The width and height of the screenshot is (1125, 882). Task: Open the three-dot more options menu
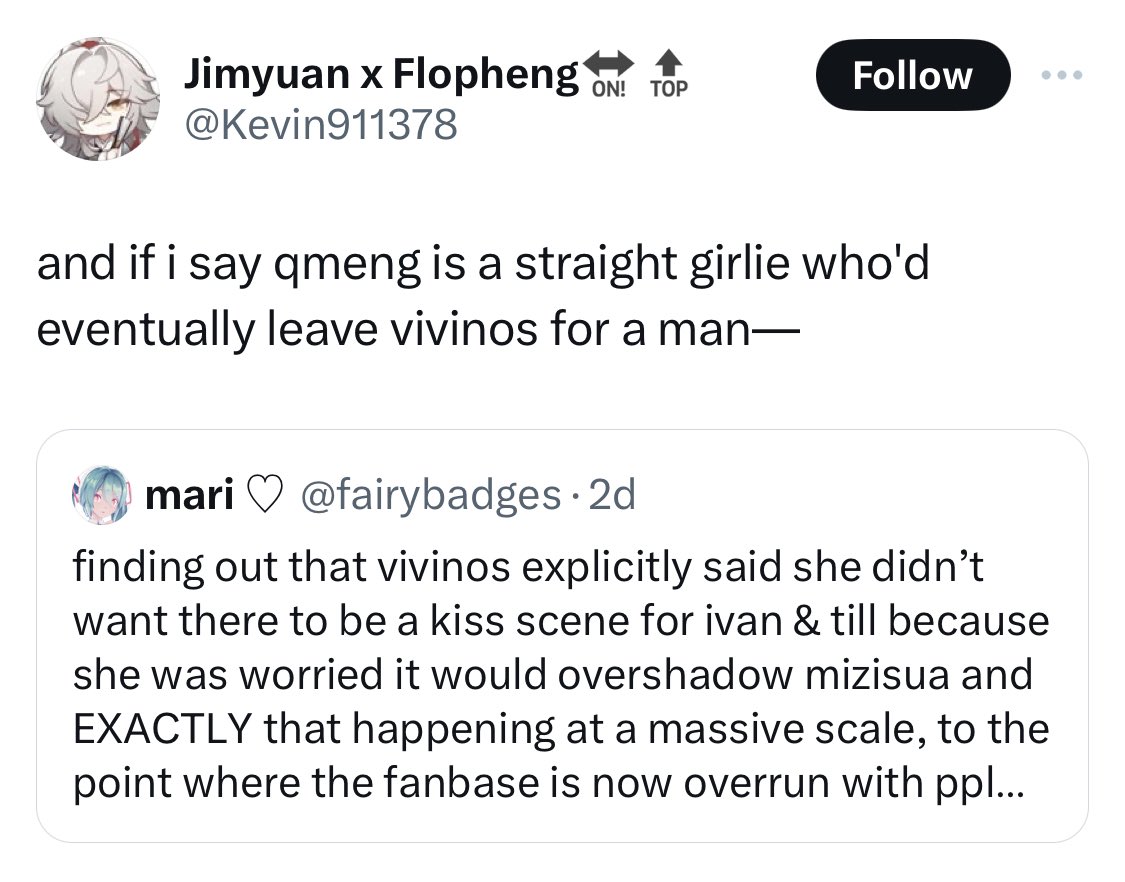click(1062, 75)
